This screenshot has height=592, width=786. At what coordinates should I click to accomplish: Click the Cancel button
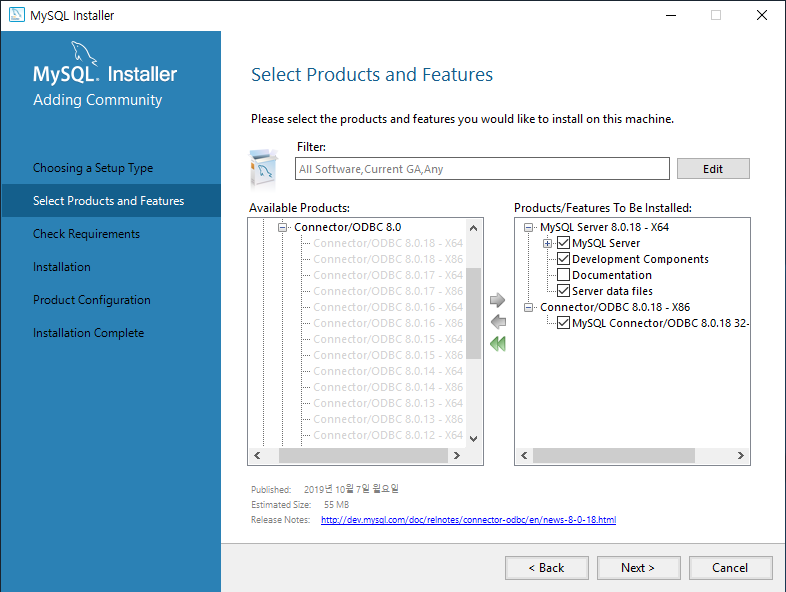(x=730, y=568)
